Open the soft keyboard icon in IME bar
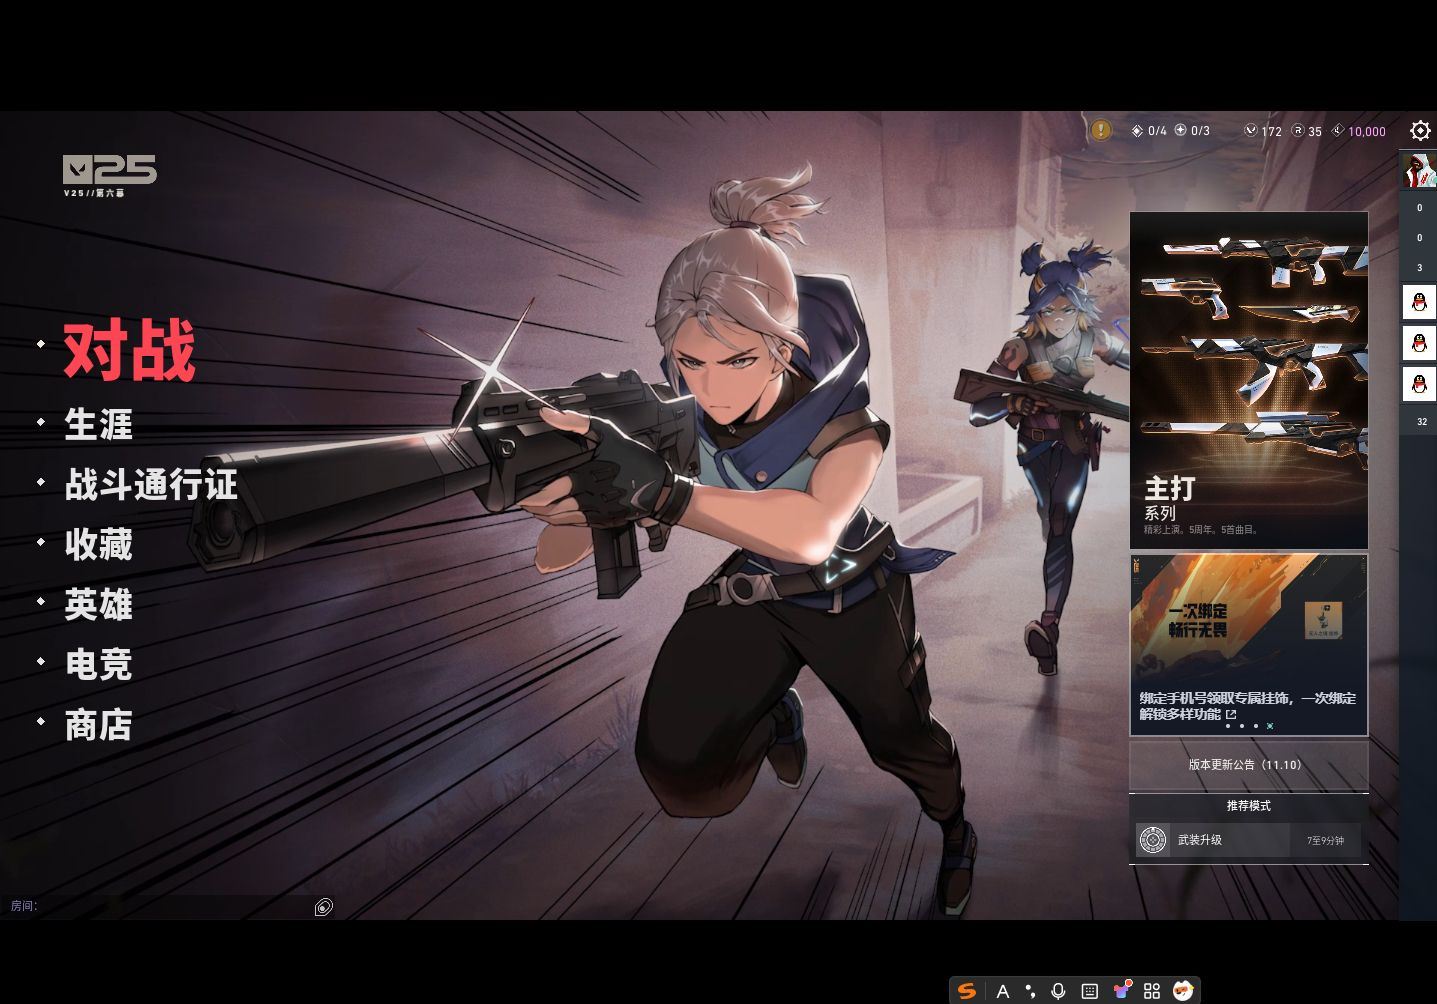 (x=1090, y=991)
